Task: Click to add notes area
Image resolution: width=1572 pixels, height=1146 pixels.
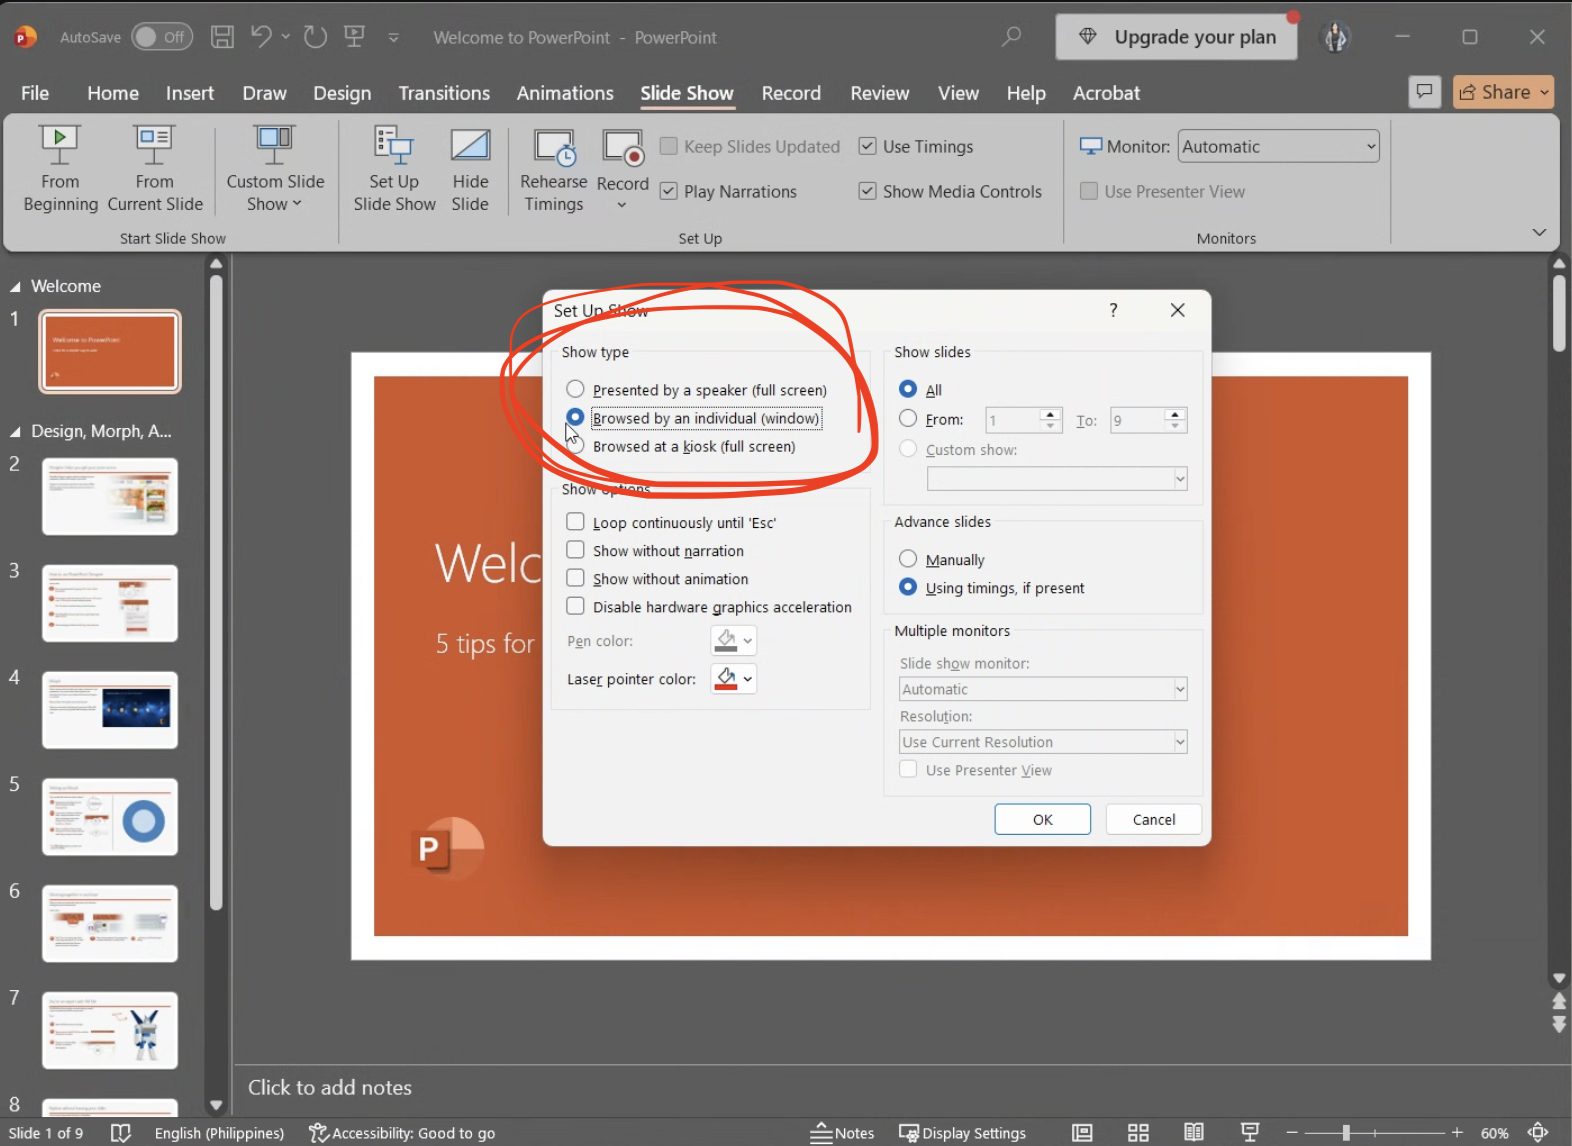Action: click(330, 1087)
